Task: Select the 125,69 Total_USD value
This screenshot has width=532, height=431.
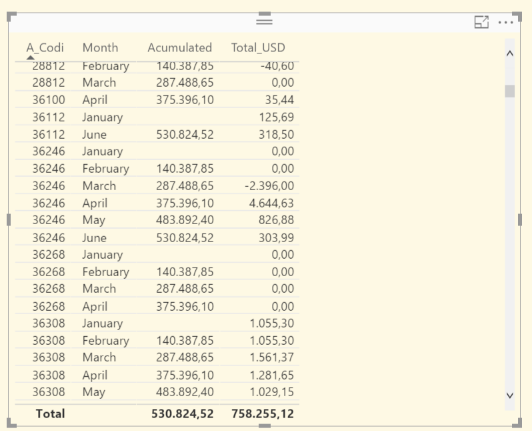Action: point(277,117)
